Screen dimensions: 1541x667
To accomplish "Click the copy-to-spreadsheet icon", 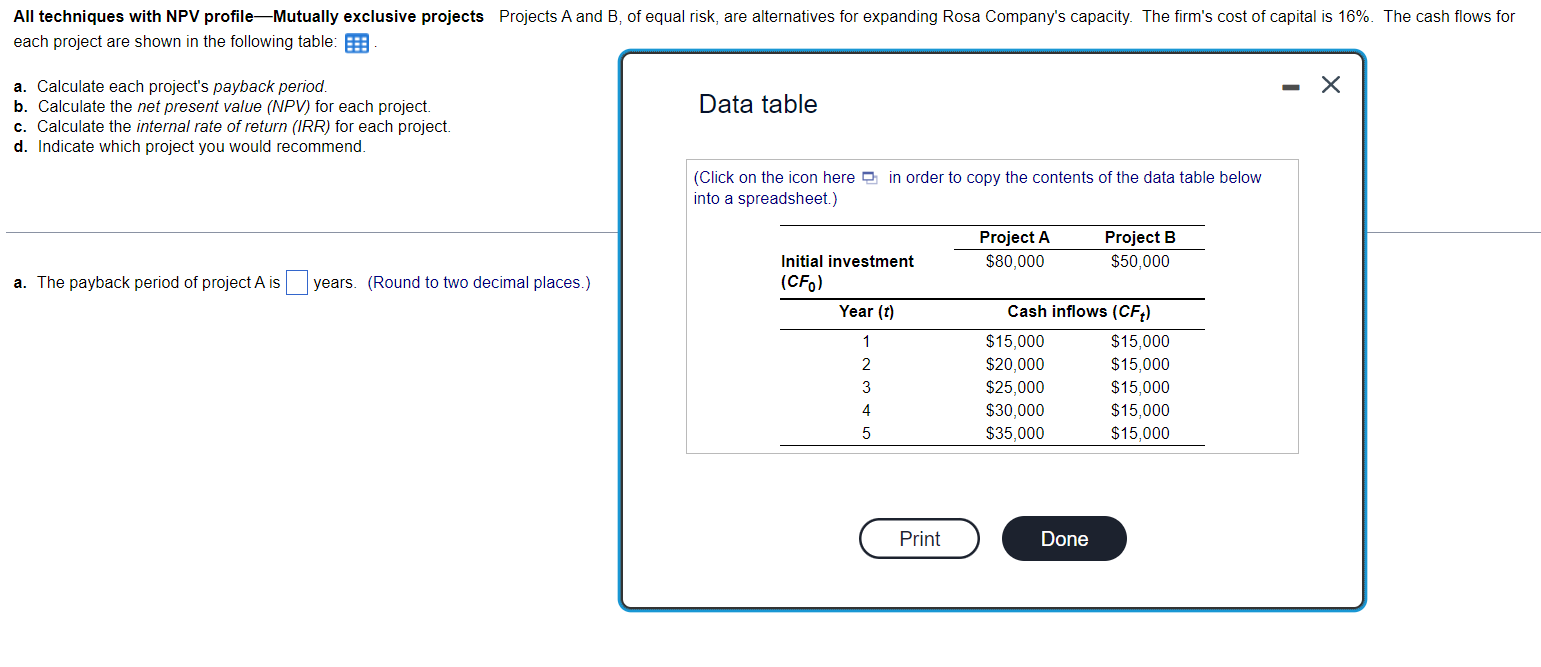I will [x=869, y=178].
